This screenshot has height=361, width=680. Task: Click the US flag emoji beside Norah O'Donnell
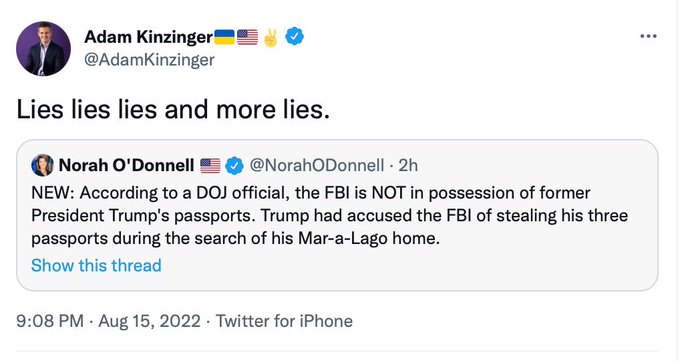[210, 165]
